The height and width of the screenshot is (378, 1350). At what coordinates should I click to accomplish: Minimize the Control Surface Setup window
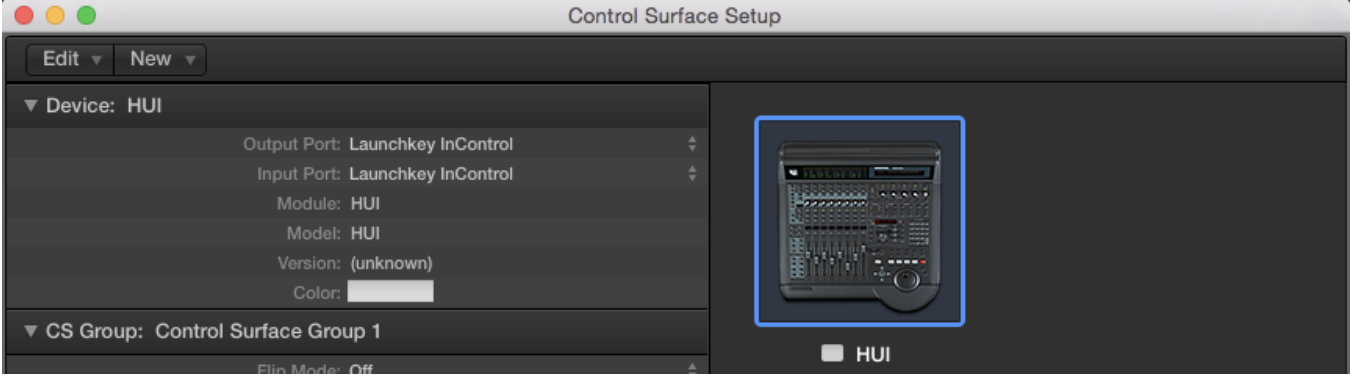(55, 16)
